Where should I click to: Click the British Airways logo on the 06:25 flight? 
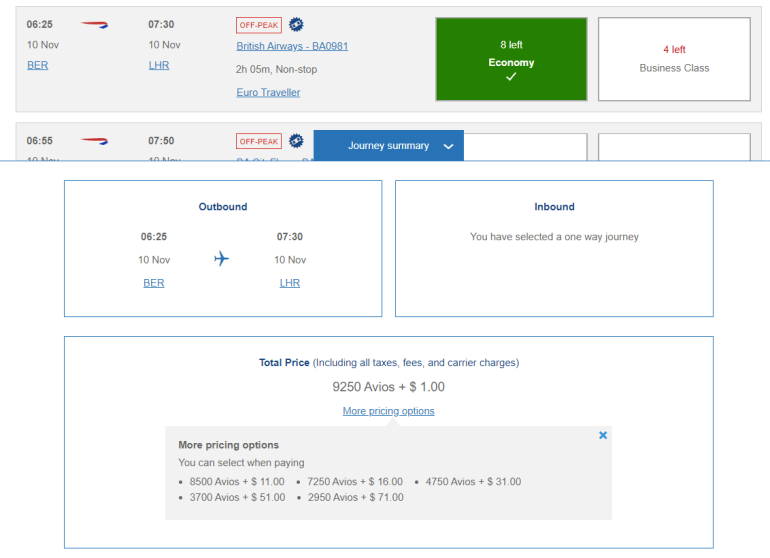(x=95, y=24)
